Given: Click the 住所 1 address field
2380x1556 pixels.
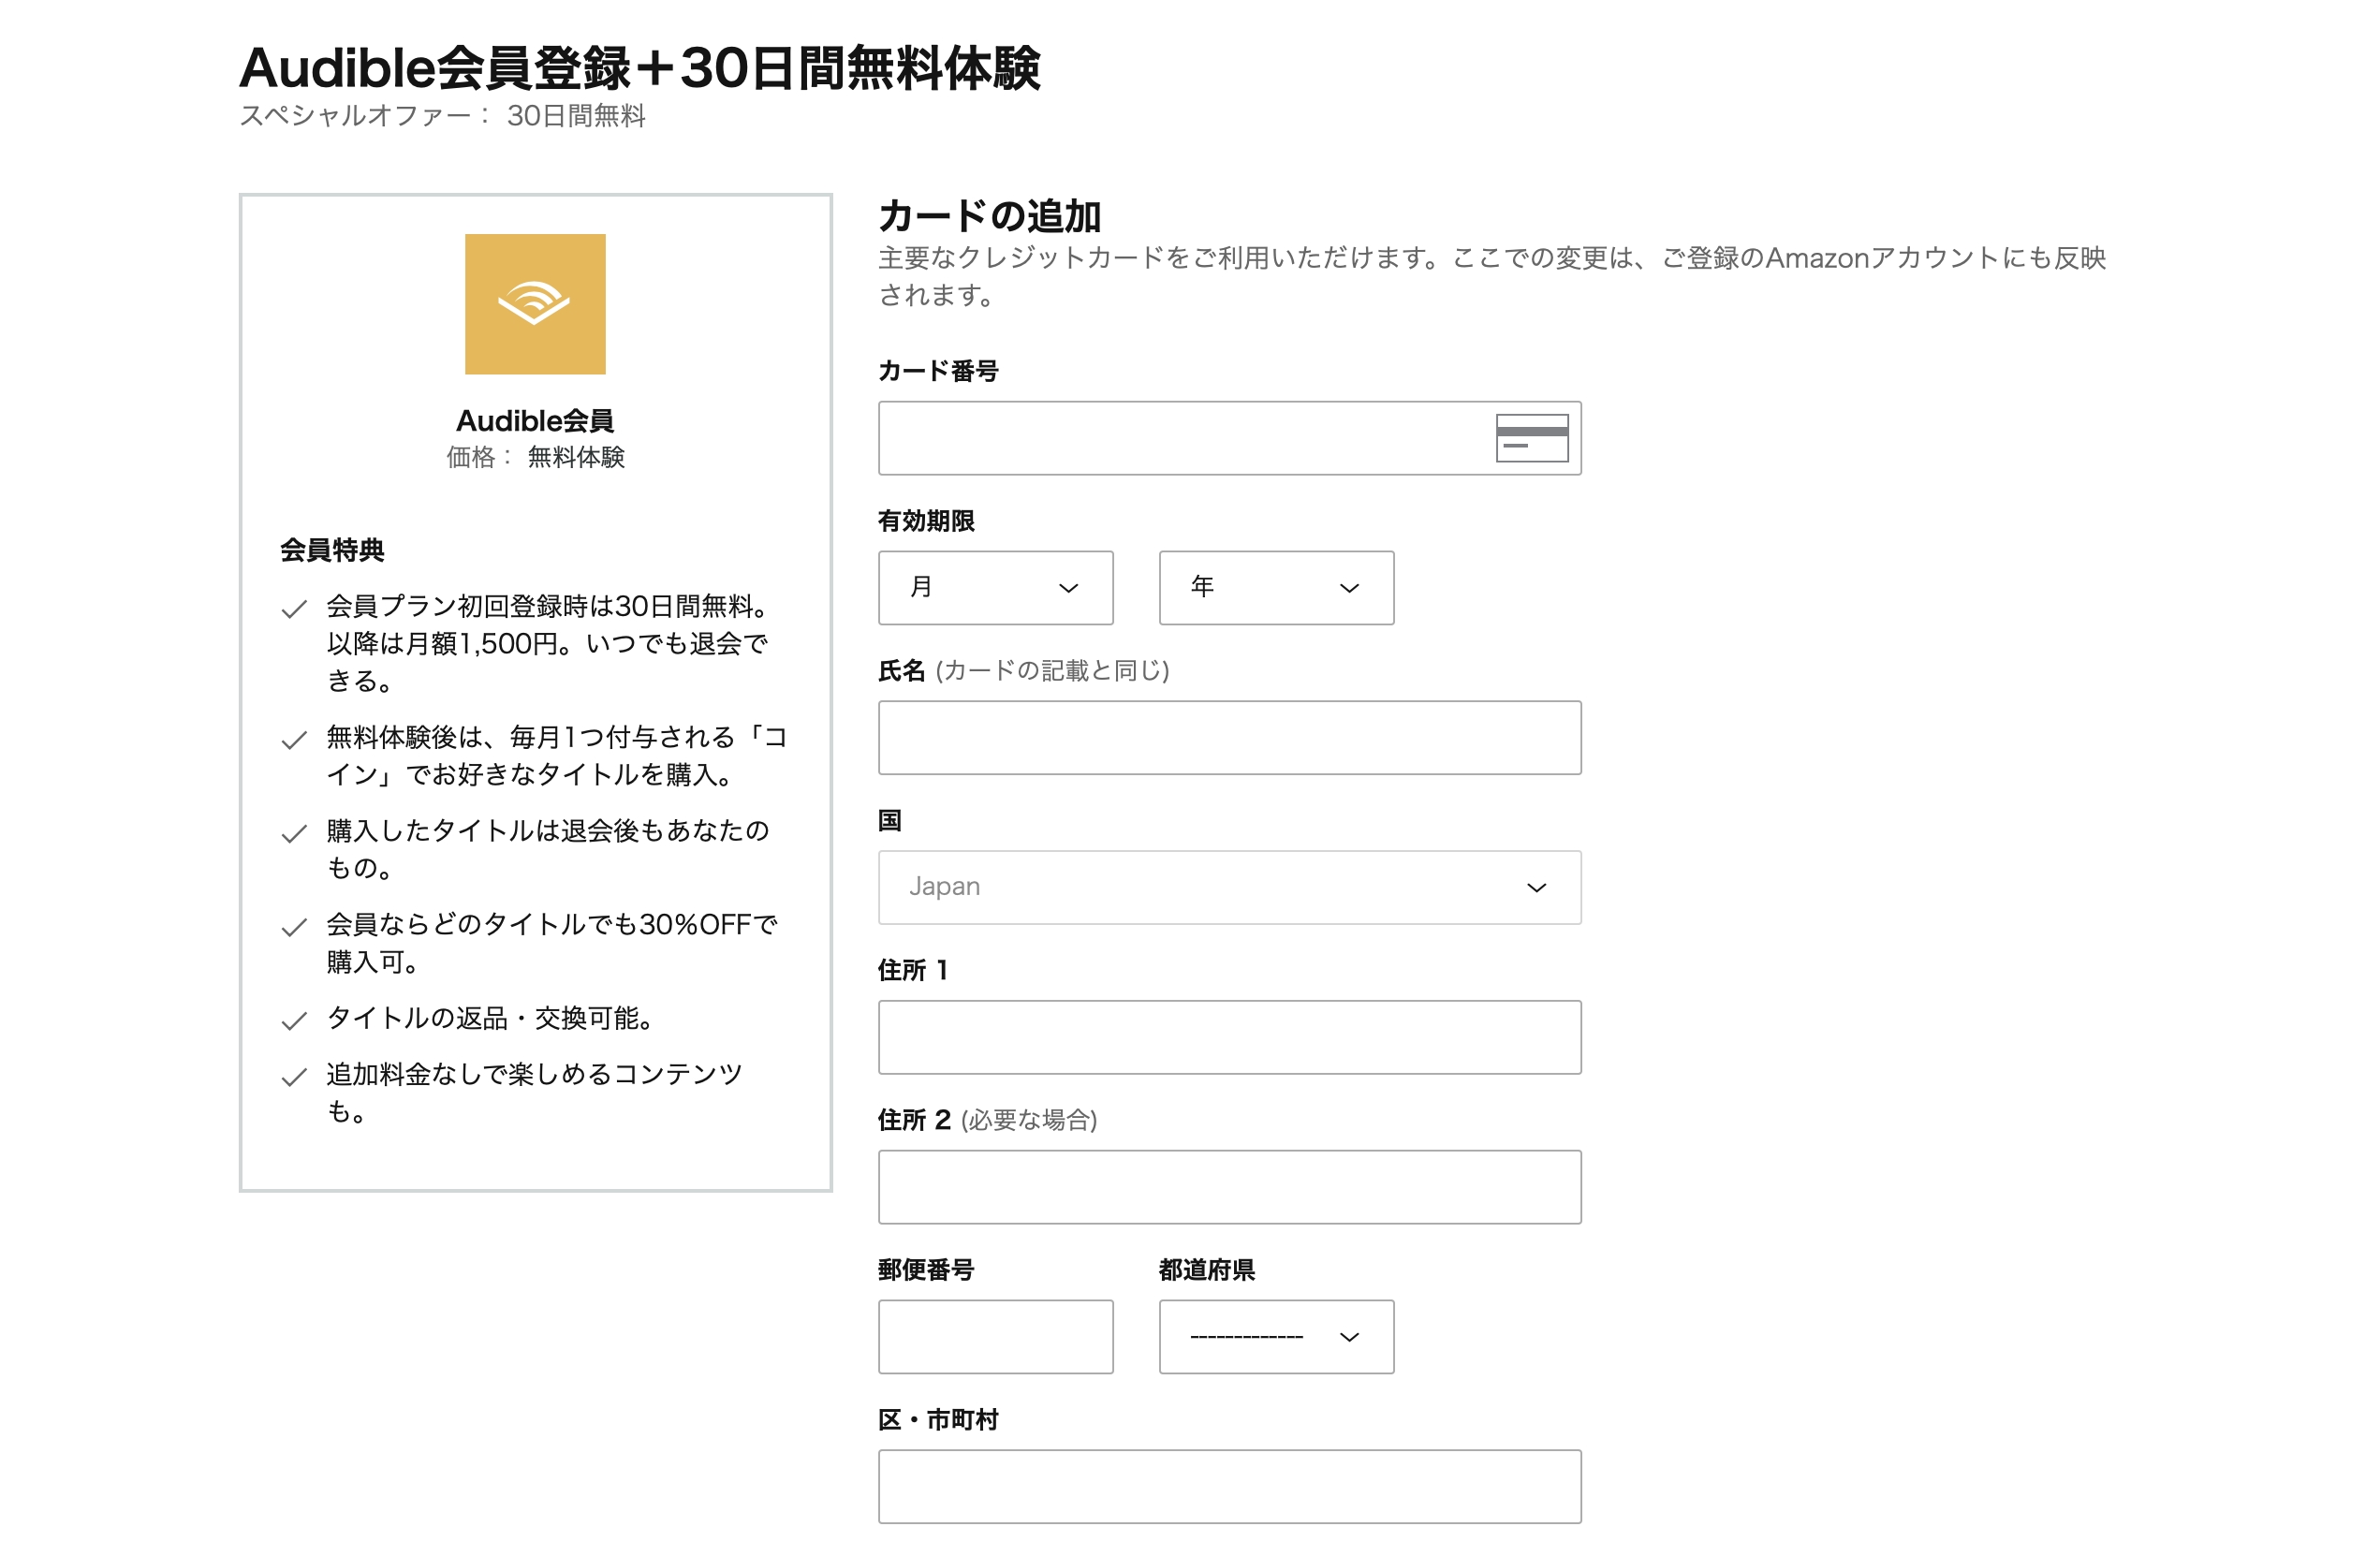Looking at the screenshot, I should pos(1229,1037).
